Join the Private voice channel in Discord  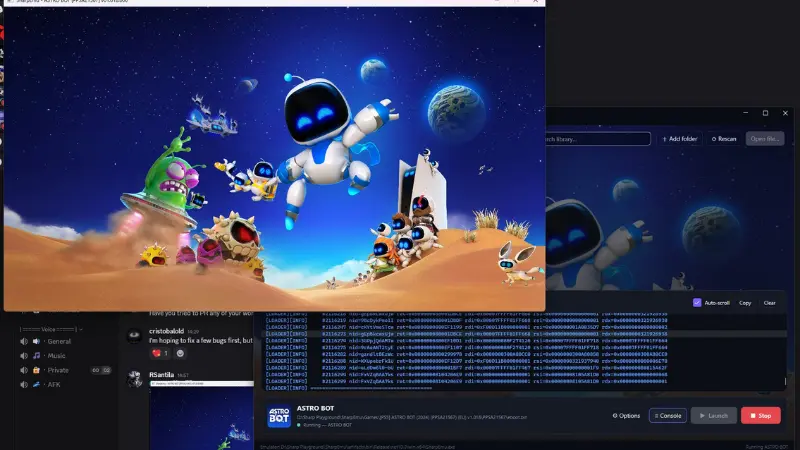[58, 370]
